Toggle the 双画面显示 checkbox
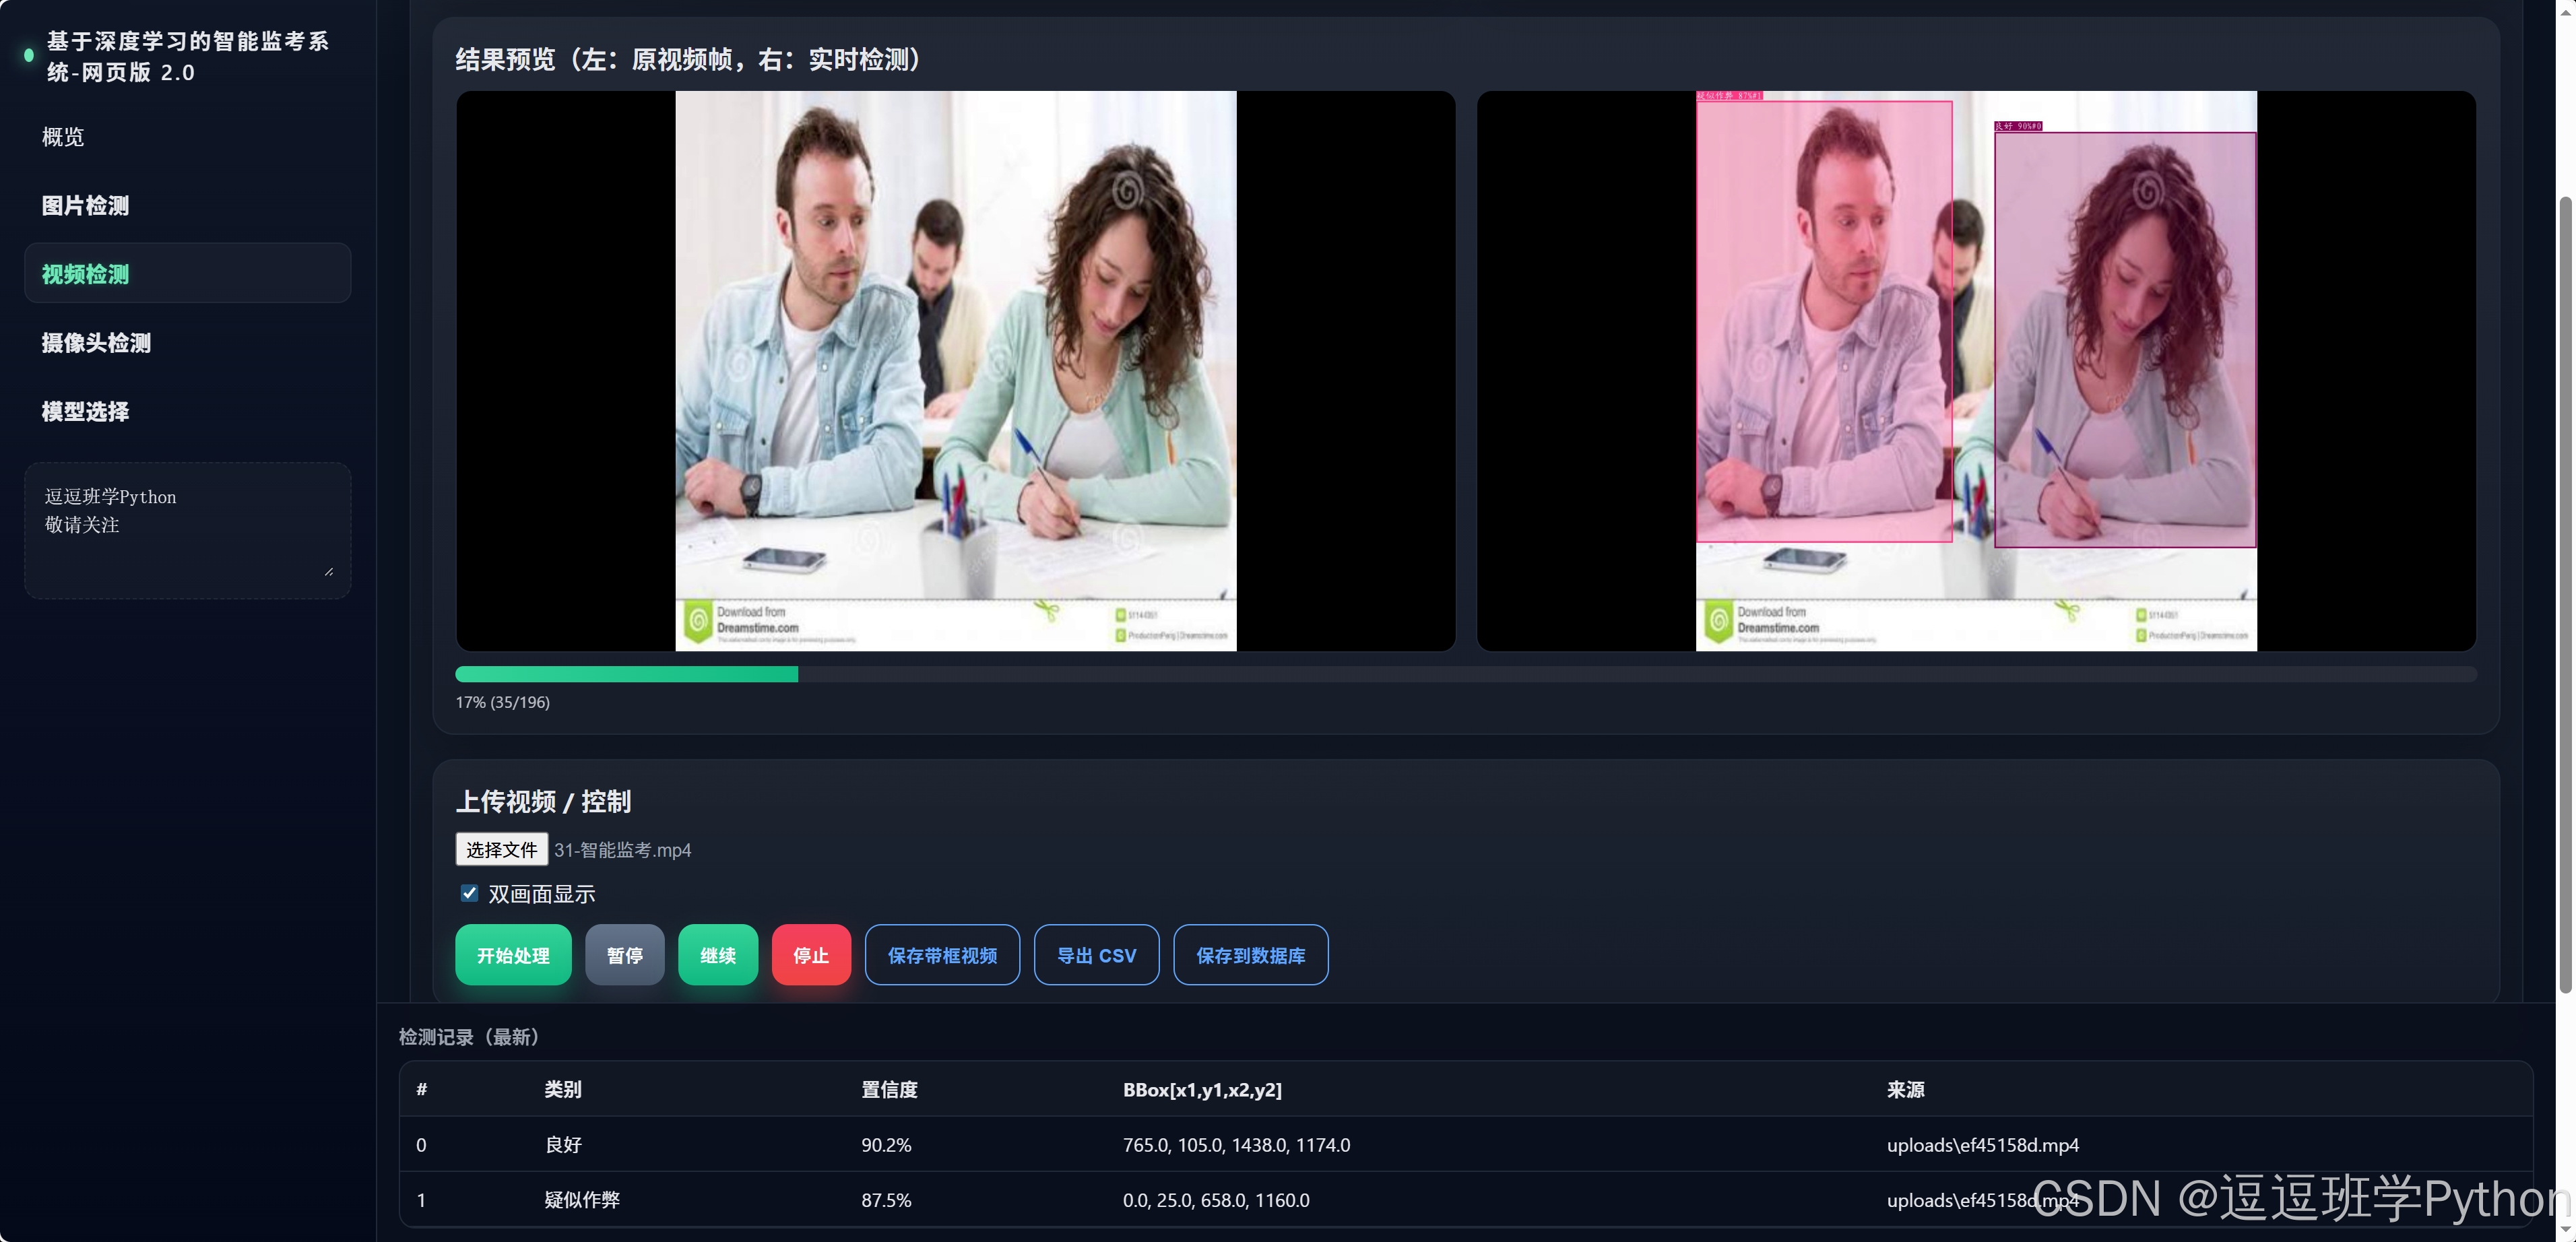Viewport: 2576px width, 1242px height. pyautogui.click(x=469, y=893)
